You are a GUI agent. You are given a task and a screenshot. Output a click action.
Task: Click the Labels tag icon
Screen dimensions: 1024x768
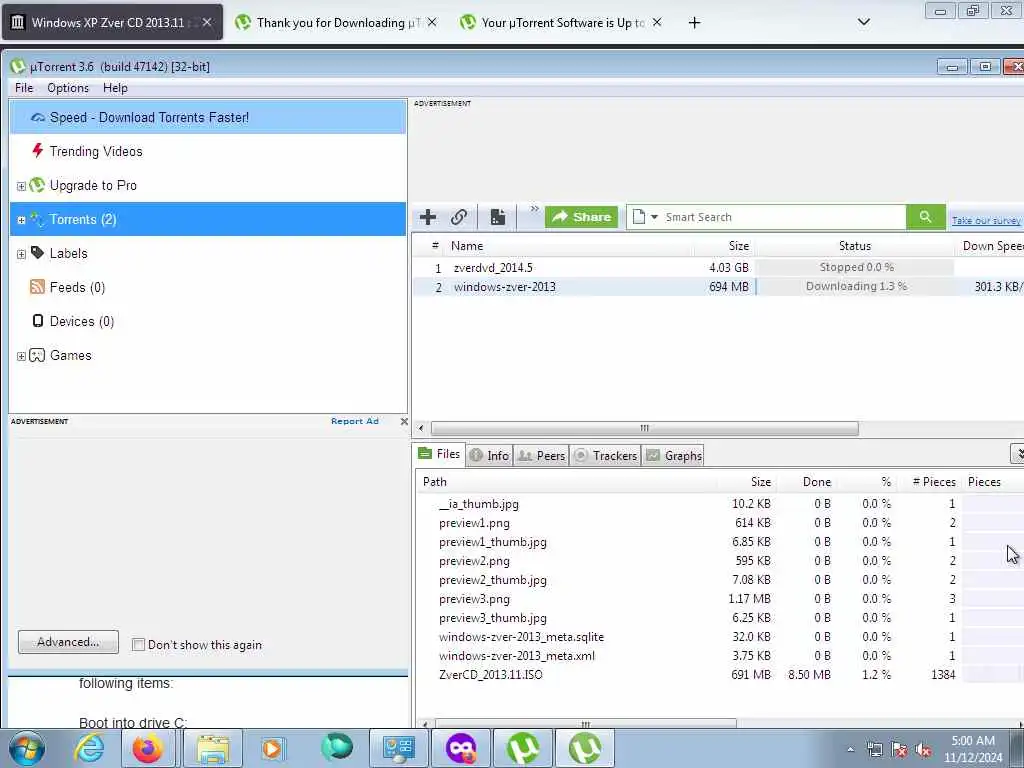click(38, 253)
